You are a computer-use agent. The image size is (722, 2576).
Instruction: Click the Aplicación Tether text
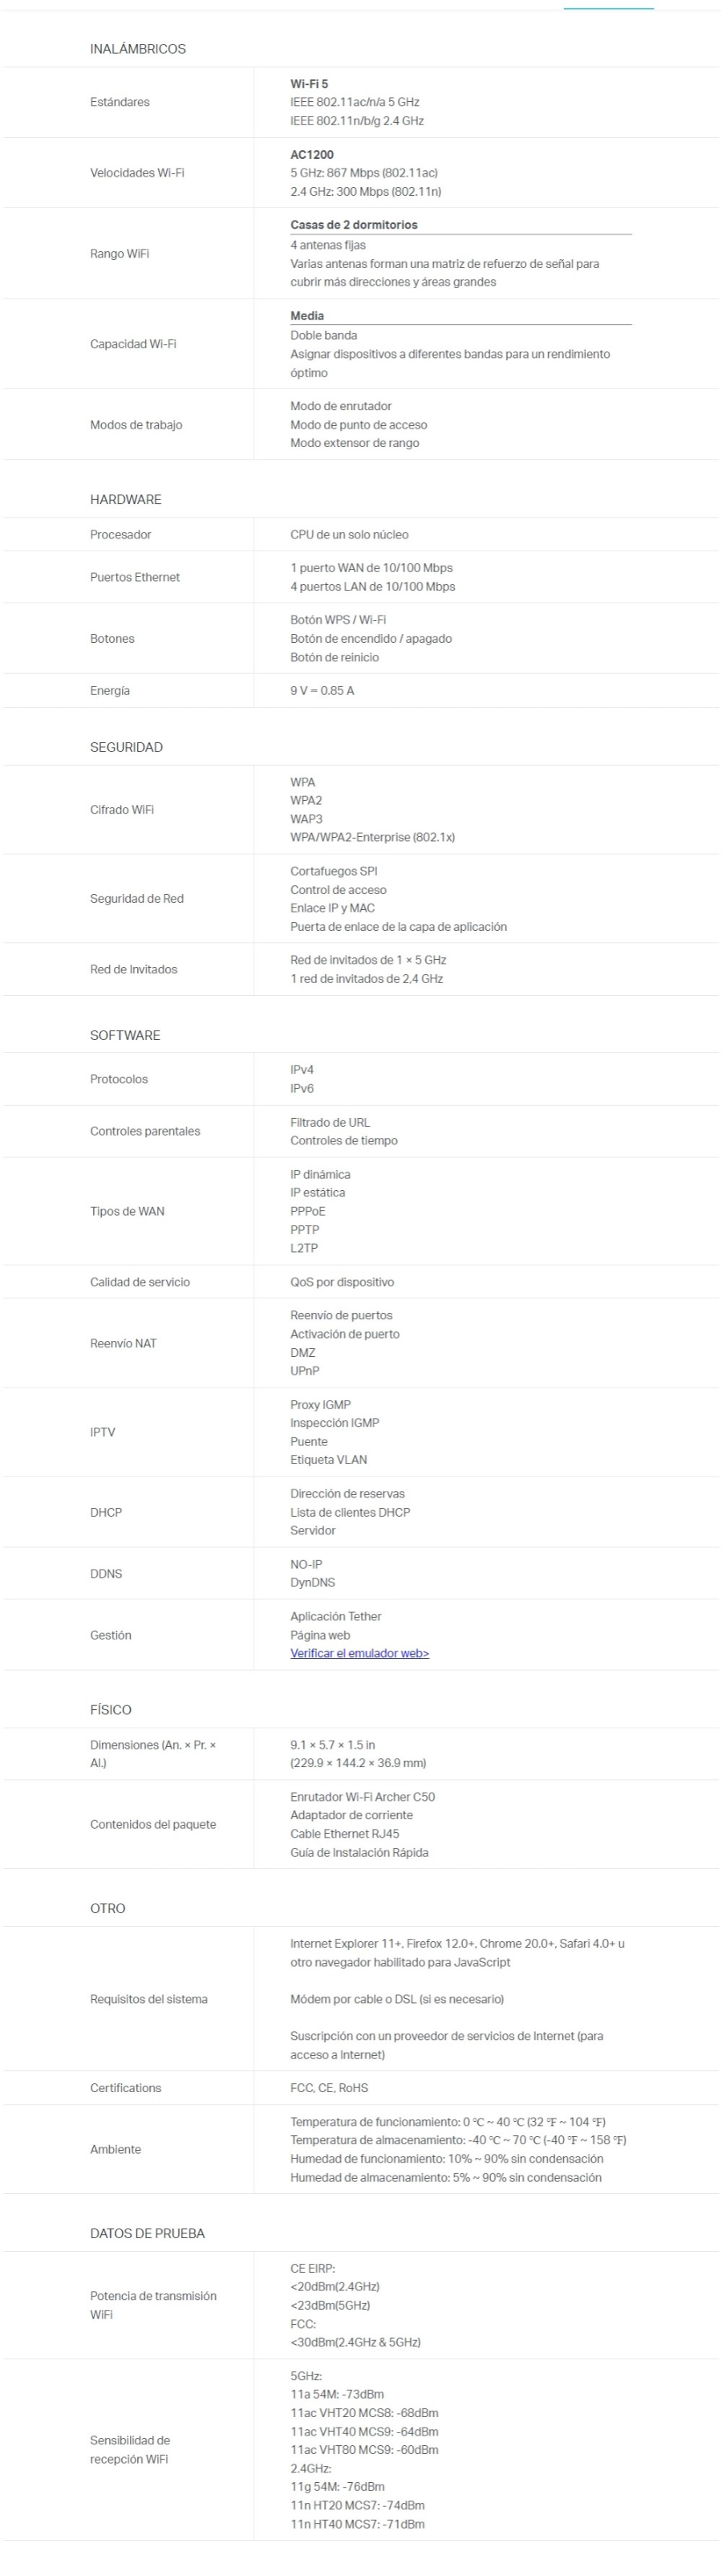click(336, 1616)
